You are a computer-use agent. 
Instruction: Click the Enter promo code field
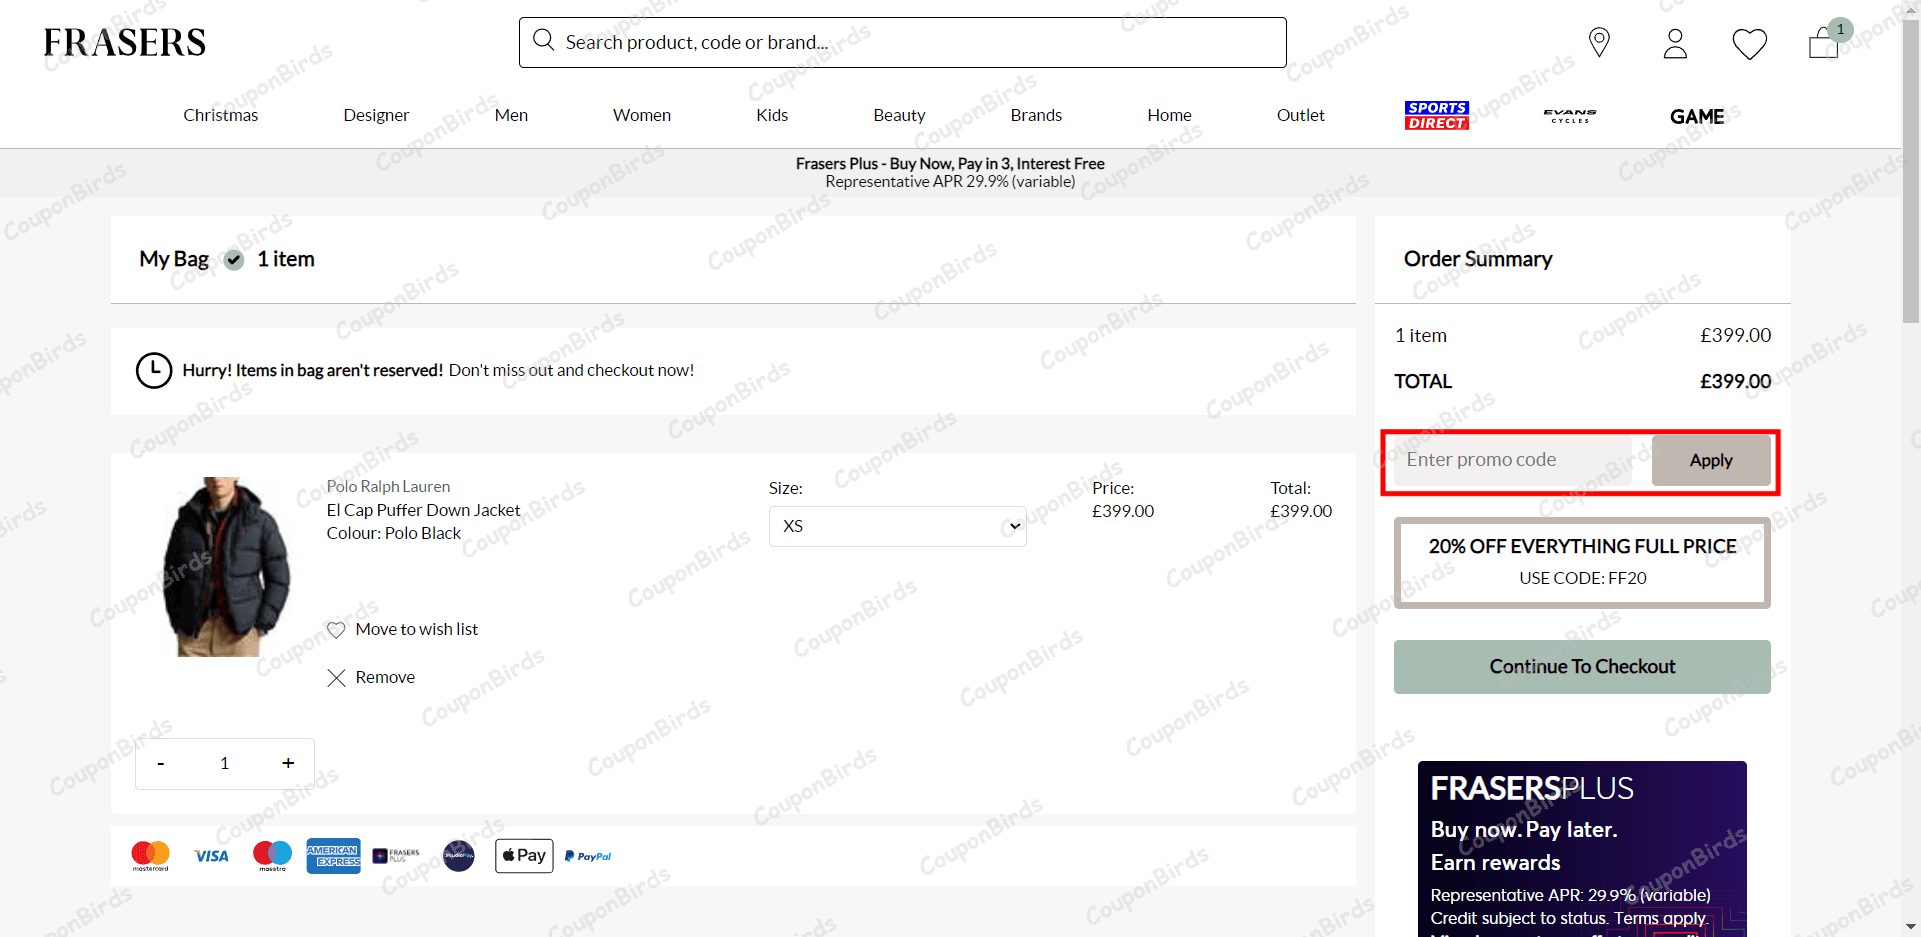coord(1510,460)
